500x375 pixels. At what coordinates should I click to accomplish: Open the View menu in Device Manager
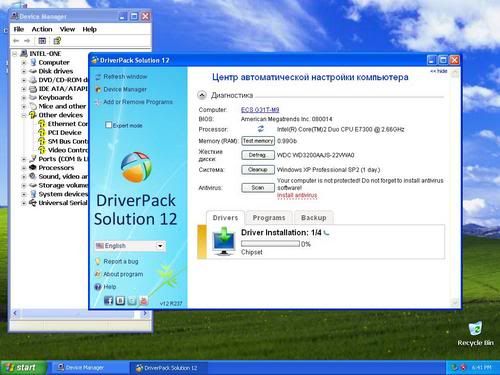[x=67, y=29]
